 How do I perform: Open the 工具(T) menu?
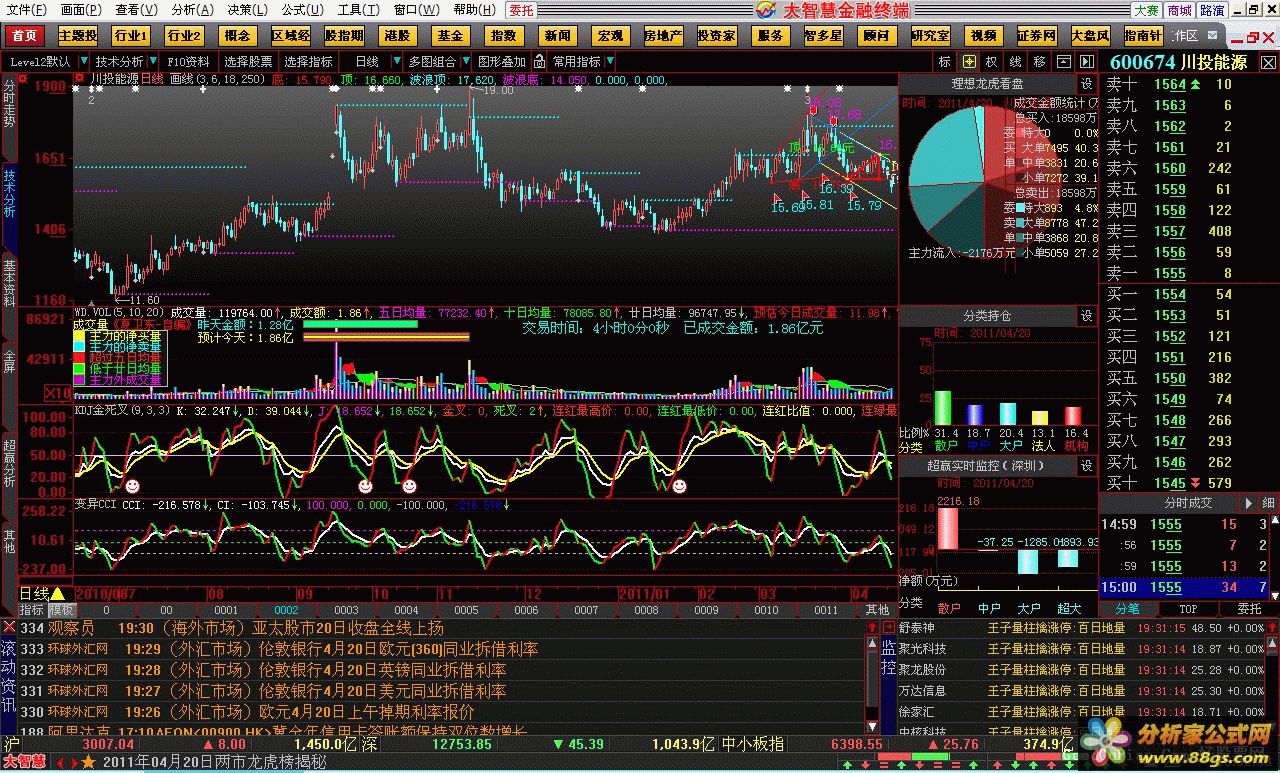357,10
